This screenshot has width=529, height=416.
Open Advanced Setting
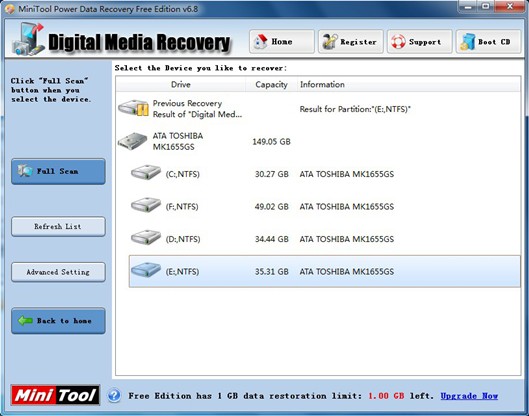[58, 272]
